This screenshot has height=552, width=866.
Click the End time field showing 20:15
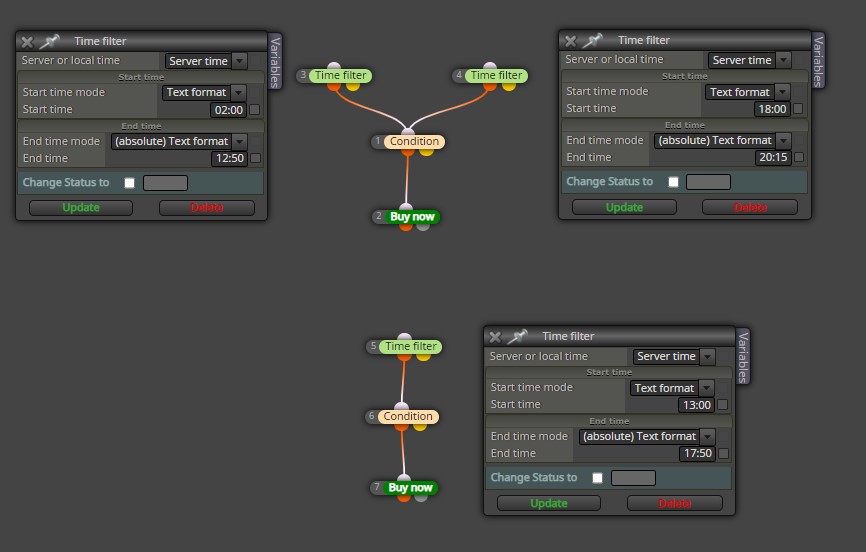click(x=773, y=157)
